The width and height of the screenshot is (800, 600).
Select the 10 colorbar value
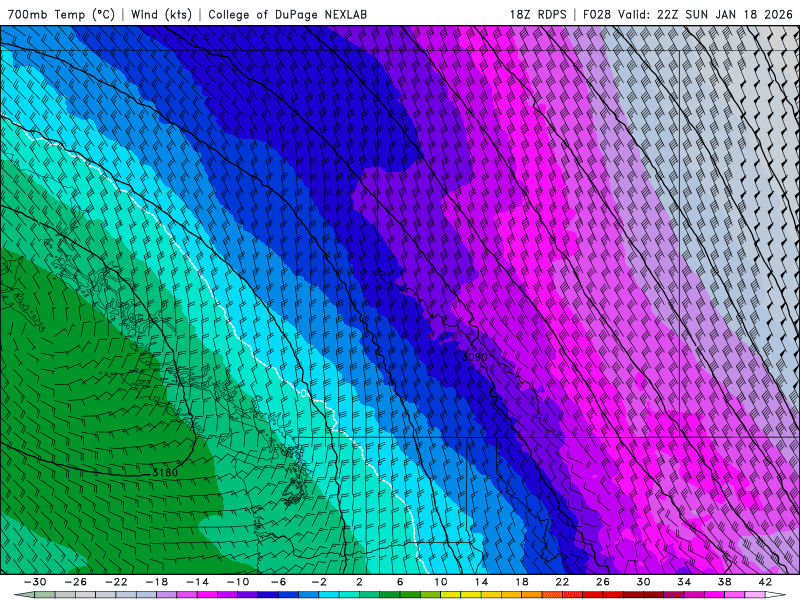pyautogui.click(x=440, y=582)
